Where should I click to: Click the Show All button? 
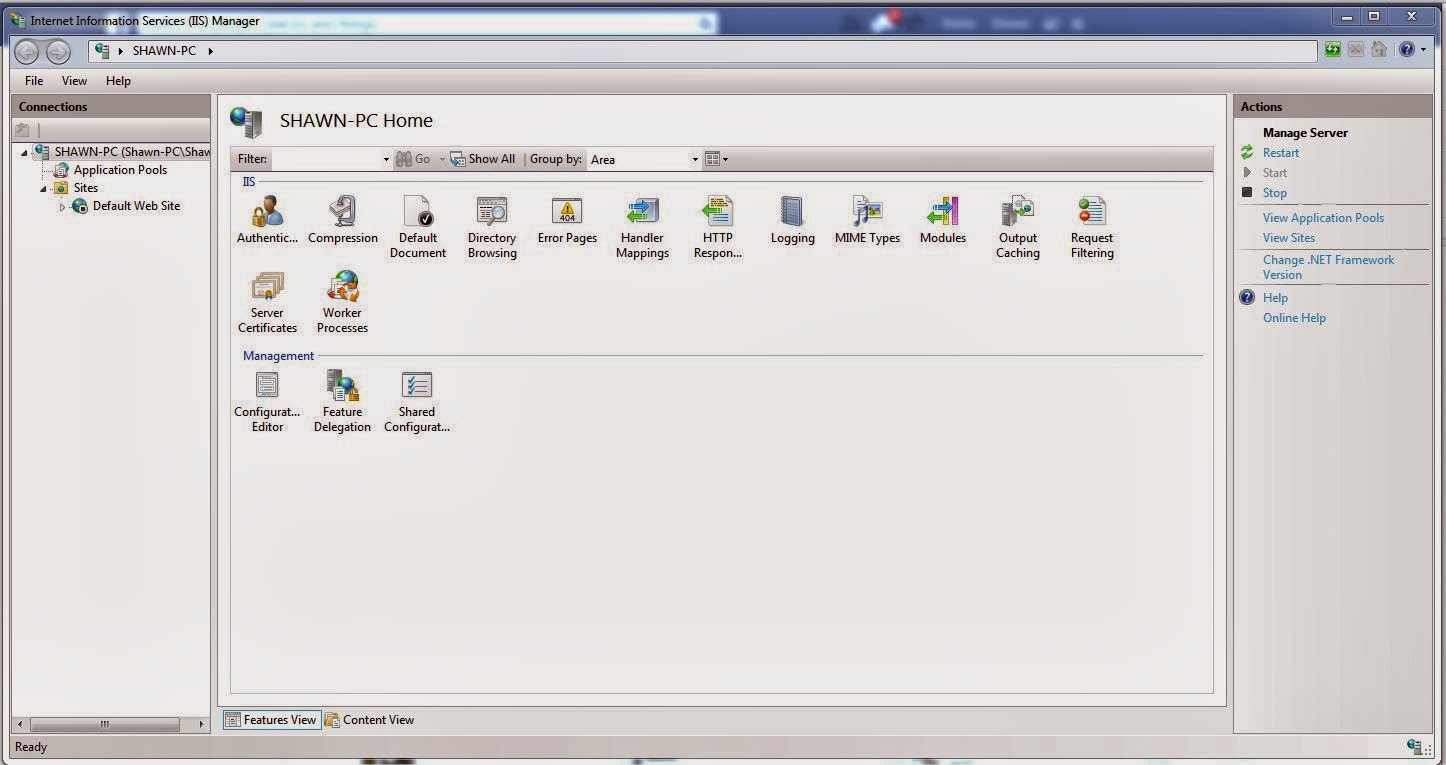click(x=483, y=159)
